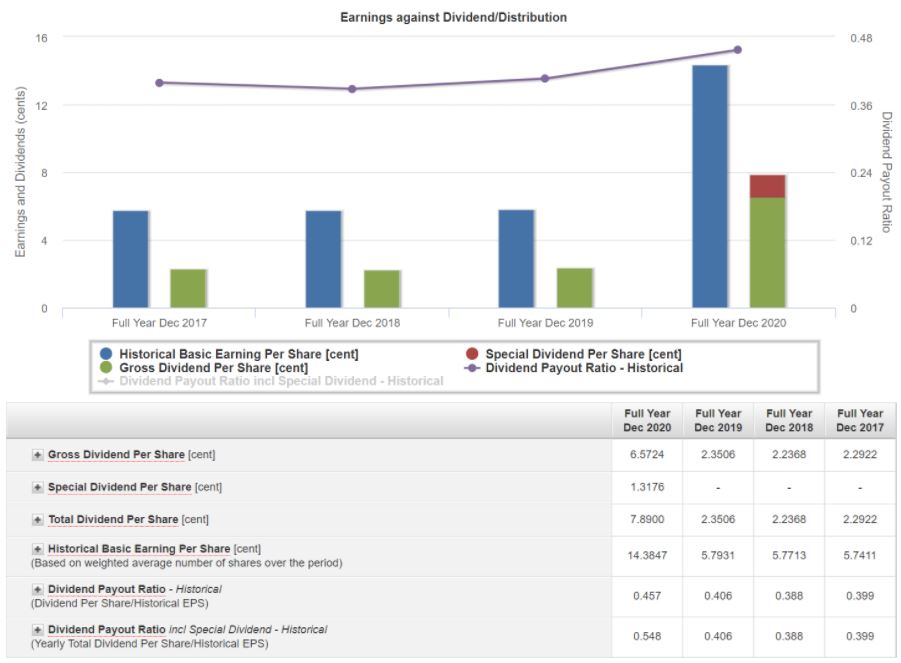Click the green dividend bar for Dec 2017
The image size is (901, 663).
coord(188,288)
